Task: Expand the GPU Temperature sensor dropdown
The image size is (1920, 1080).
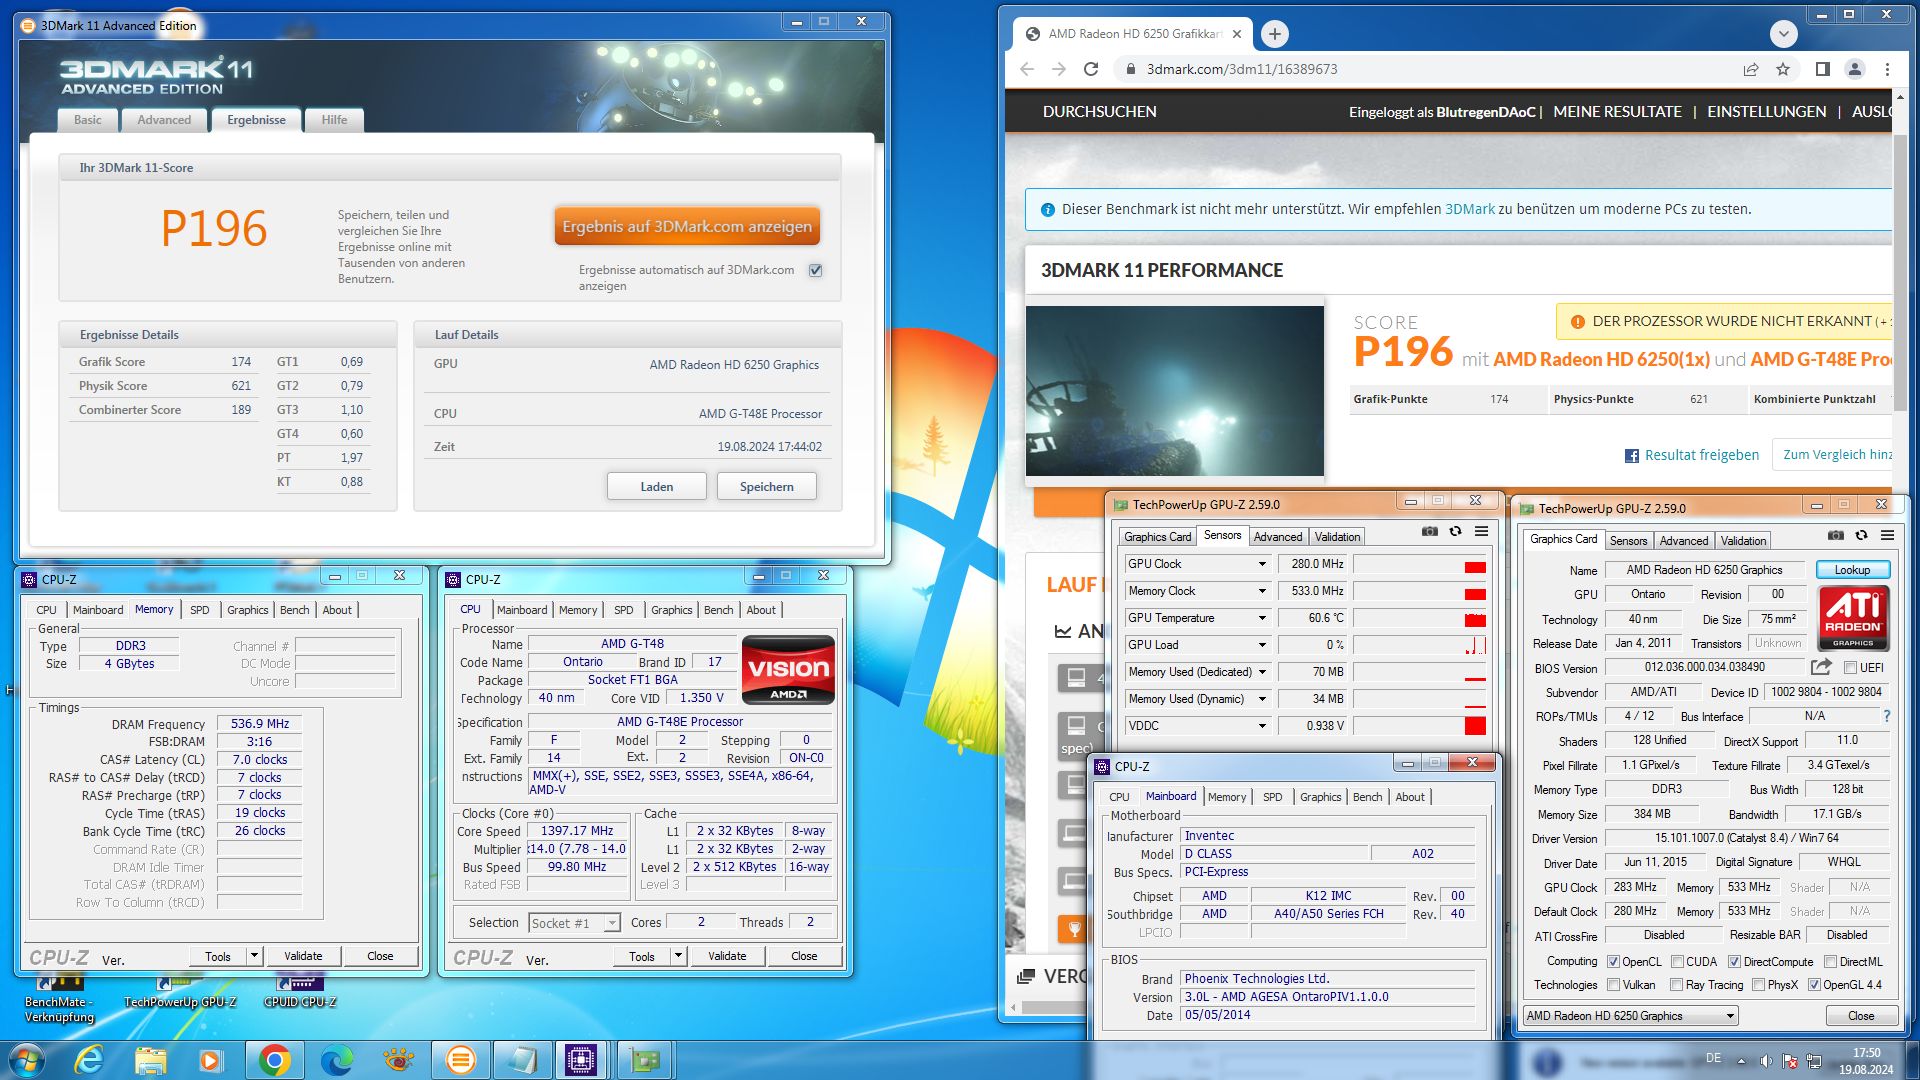Action: [x=1262, y=618]
